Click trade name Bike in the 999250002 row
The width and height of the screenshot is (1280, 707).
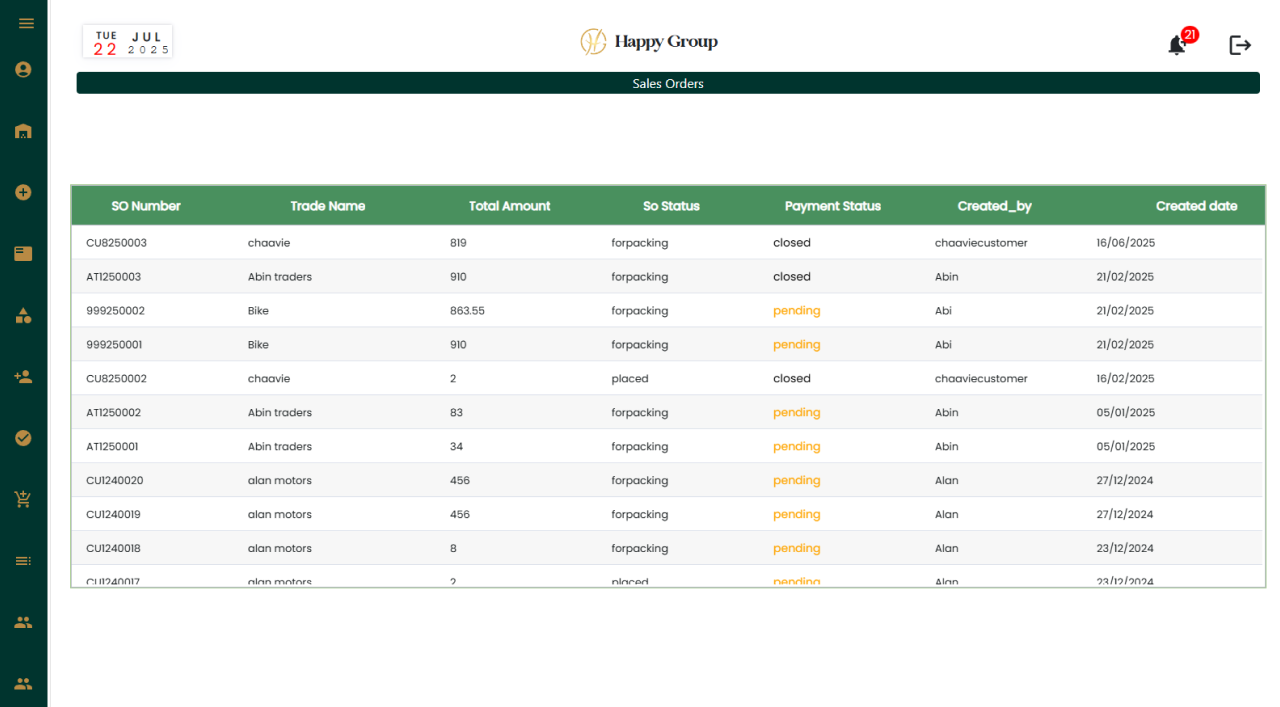coord(259,311)
